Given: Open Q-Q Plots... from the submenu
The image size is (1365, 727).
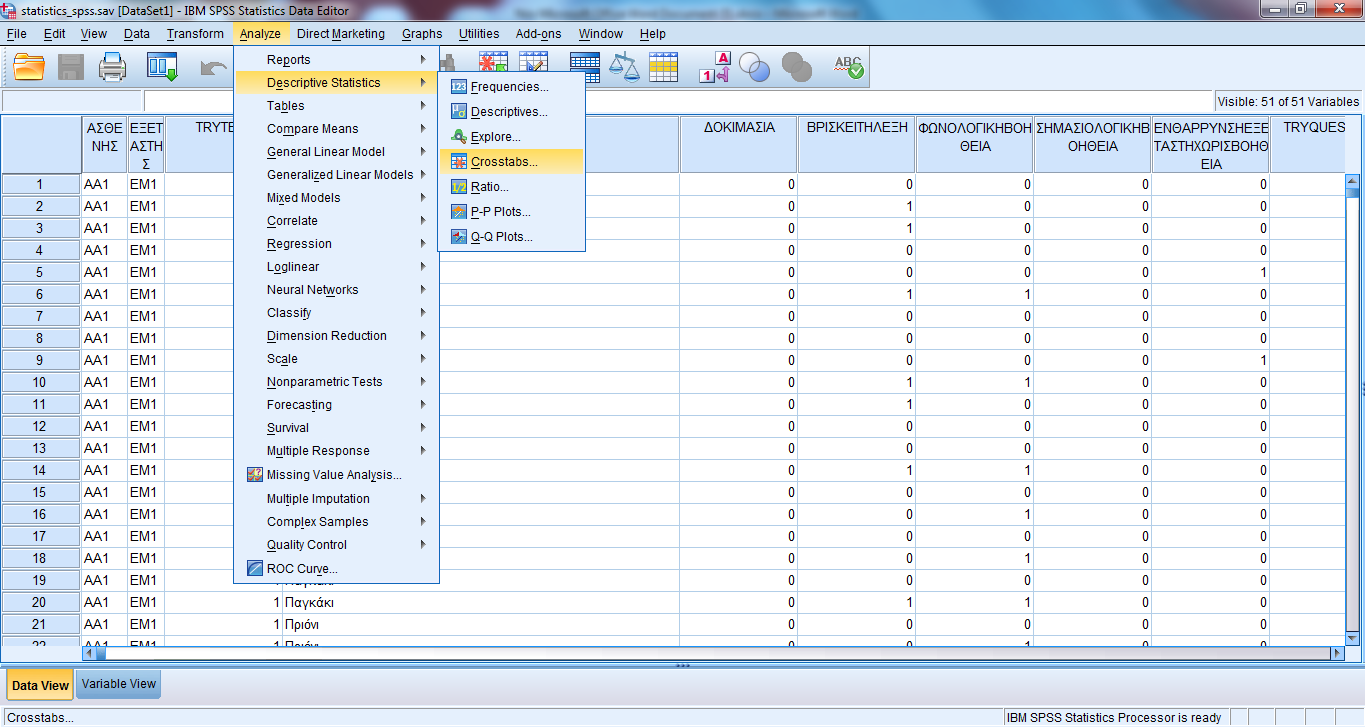Looking at the screenshot, I should [x=511, y=237].
